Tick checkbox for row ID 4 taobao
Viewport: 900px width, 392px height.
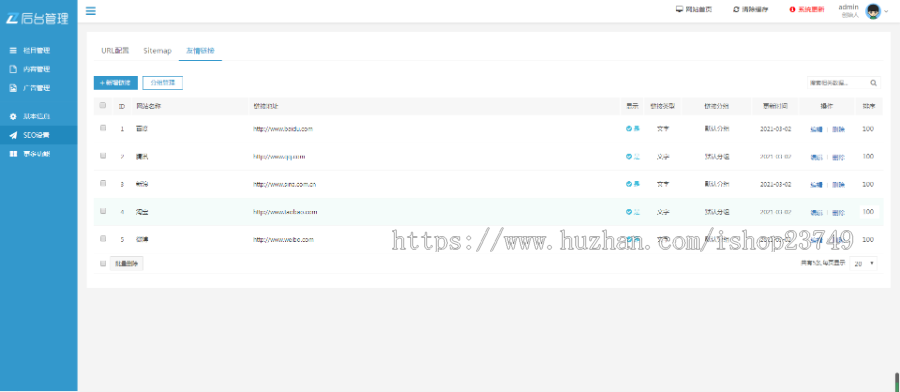coord(103,211)
